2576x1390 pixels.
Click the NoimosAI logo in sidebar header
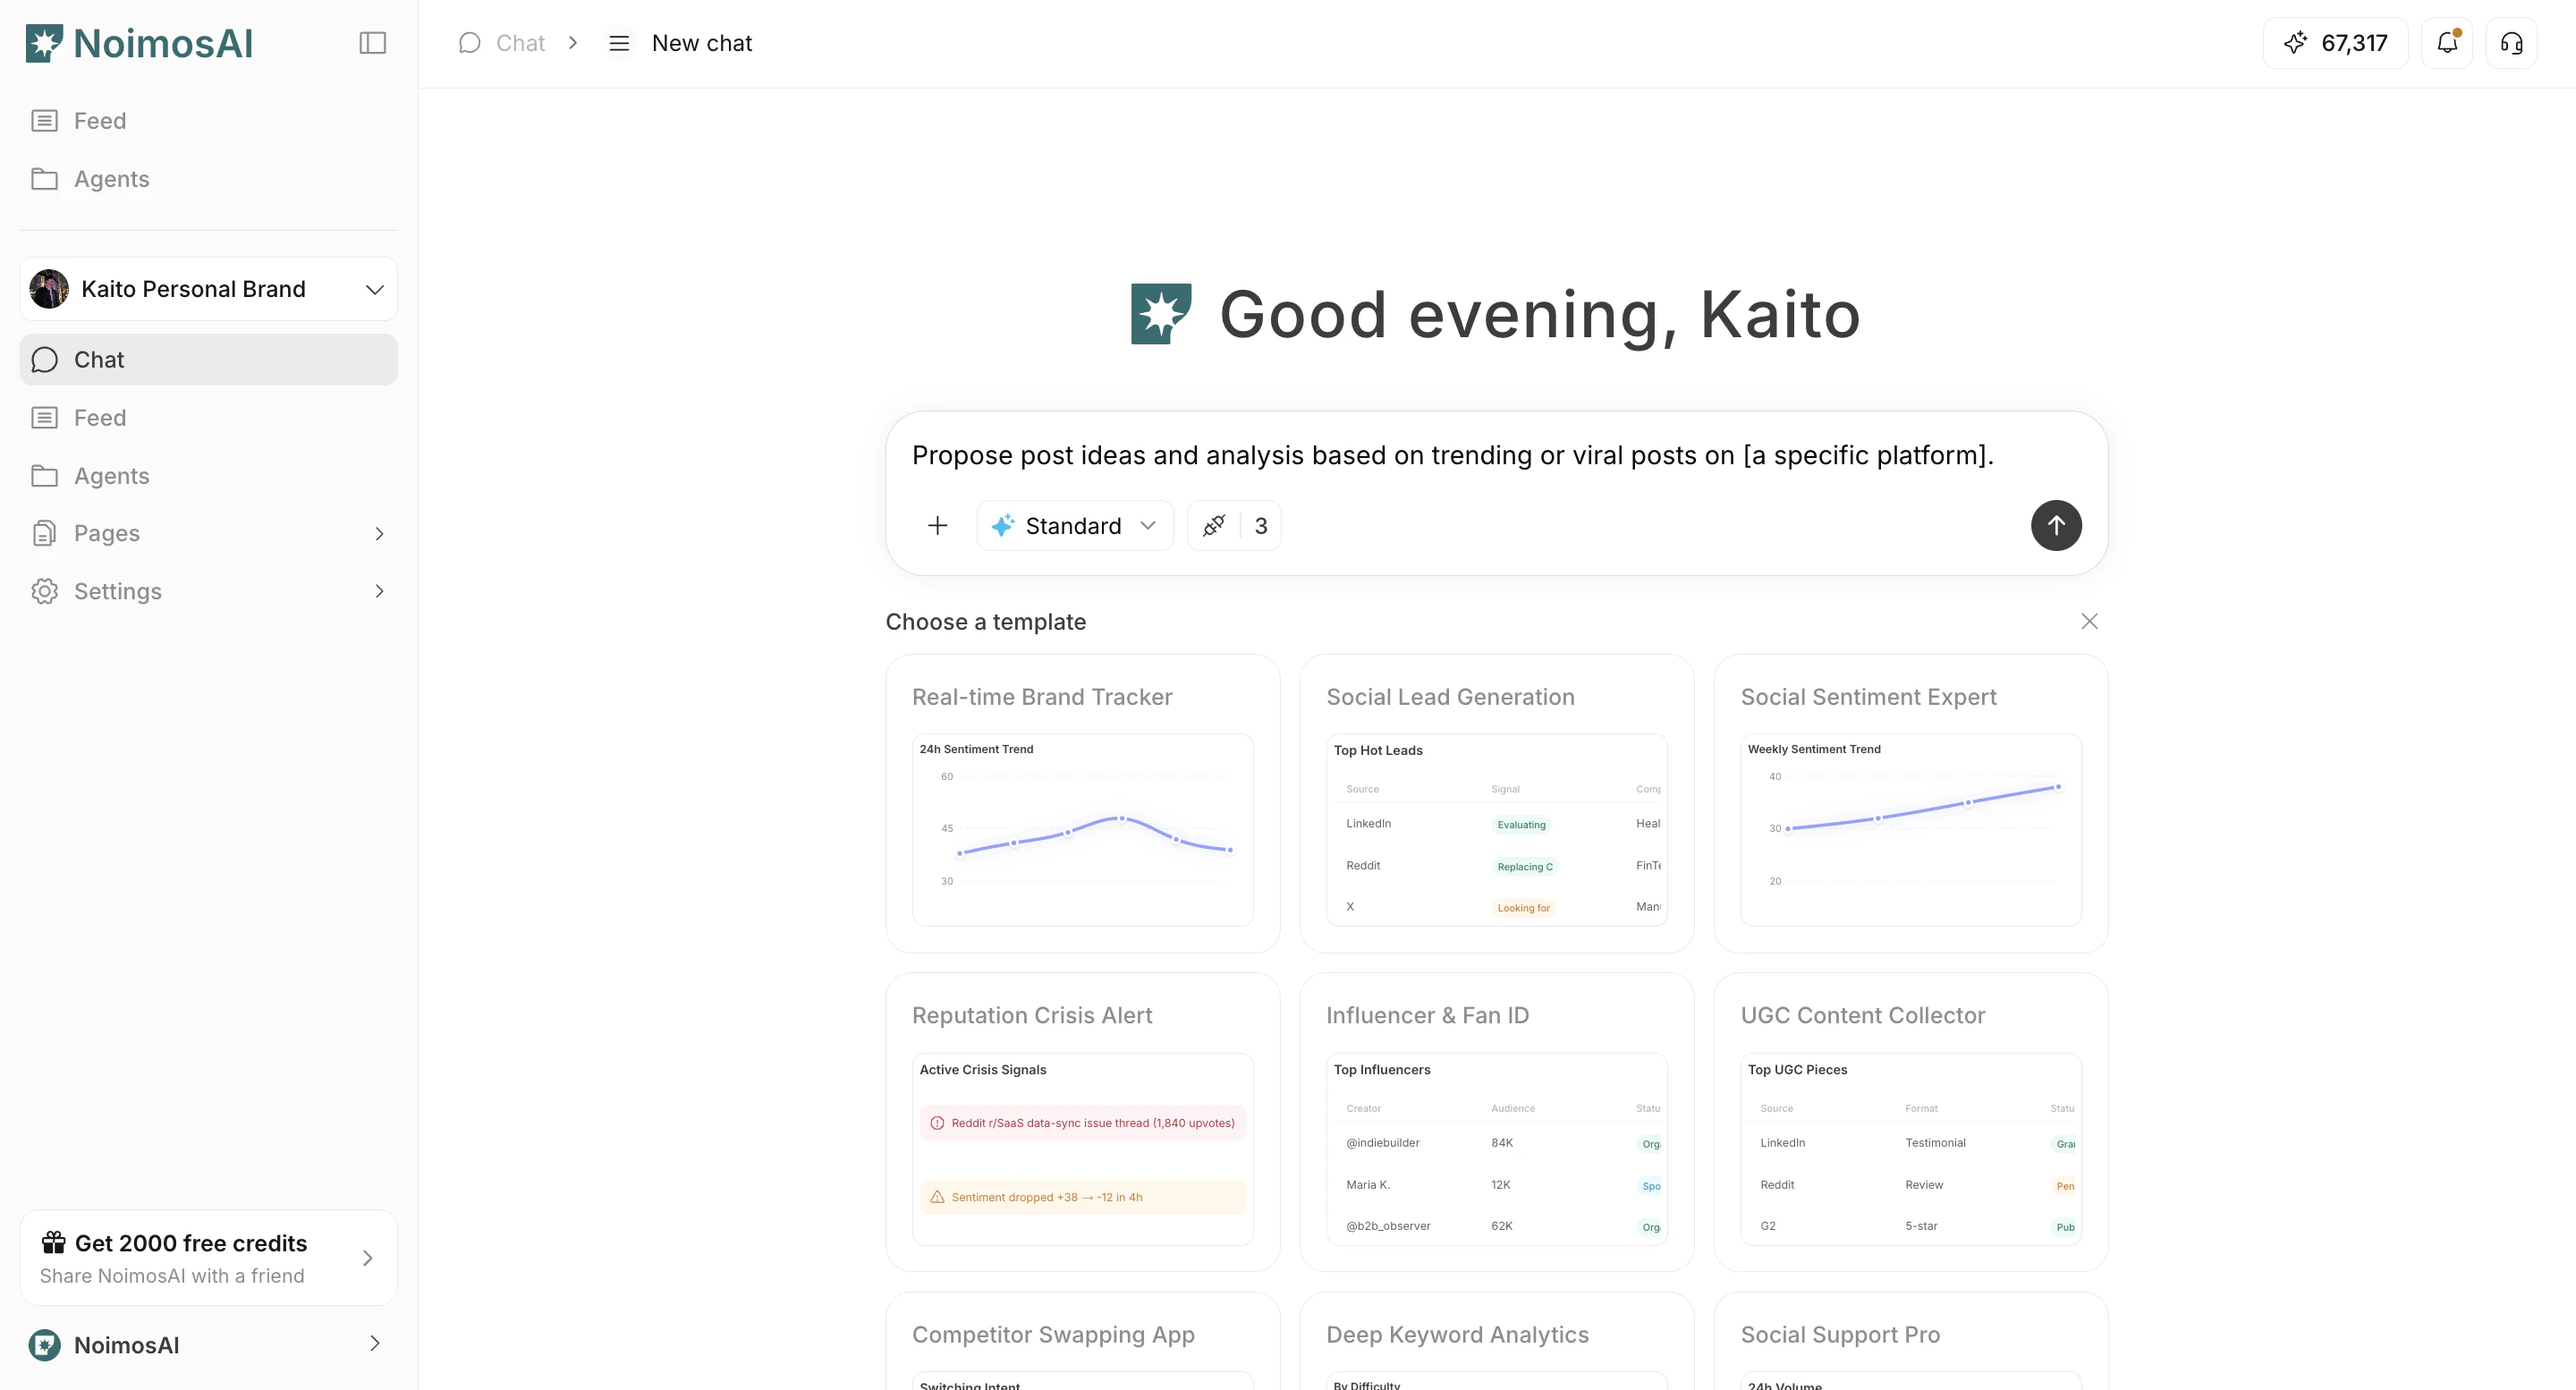click(x=139, y=43)
